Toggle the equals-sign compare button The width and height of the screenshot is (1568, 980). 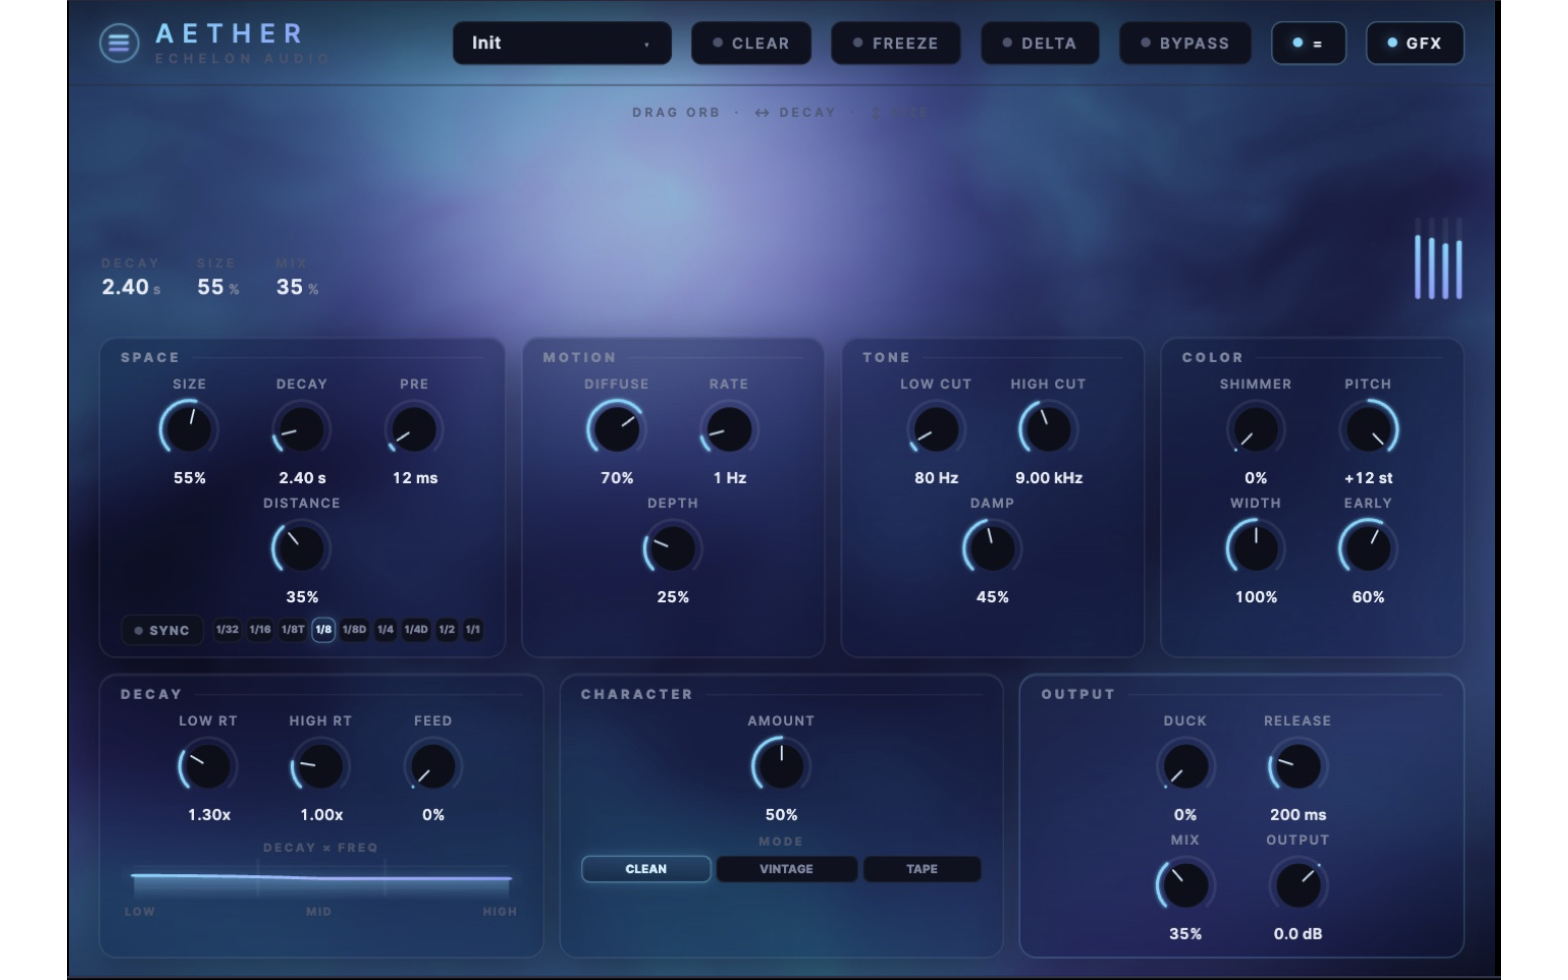pyautogui.click(x=1308, y=43)
